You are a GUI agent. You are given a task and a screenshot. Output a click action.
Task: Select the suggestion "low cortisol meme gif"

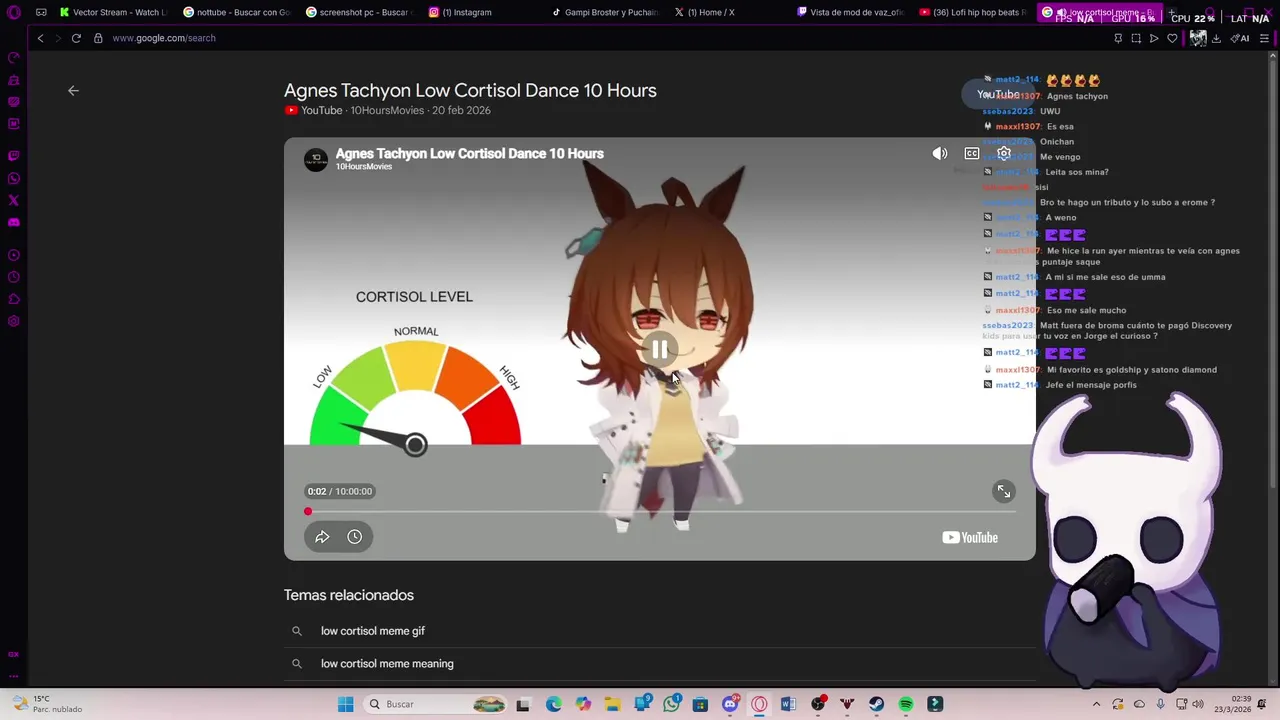tap(372, 631)
